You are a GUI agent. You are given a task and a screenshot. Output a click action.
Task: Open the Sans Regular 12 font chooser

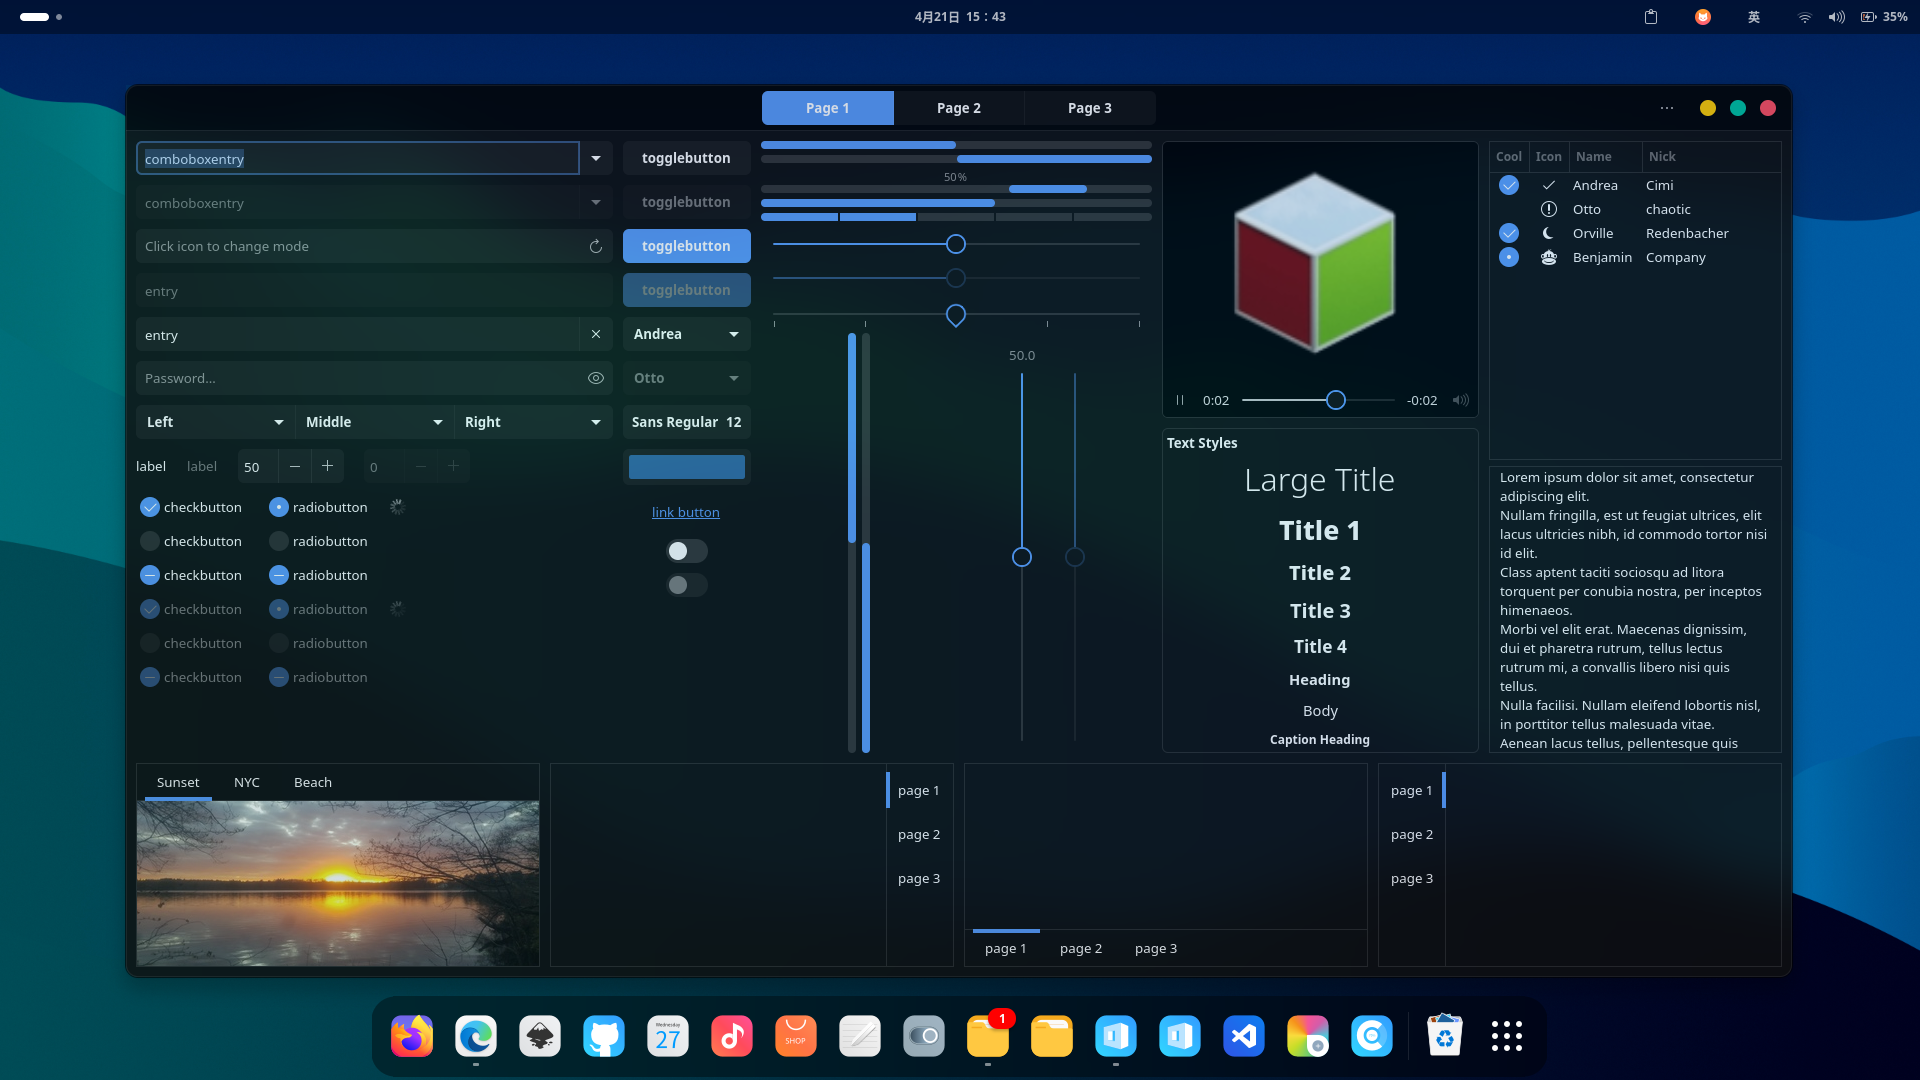[x=687, y=422]
